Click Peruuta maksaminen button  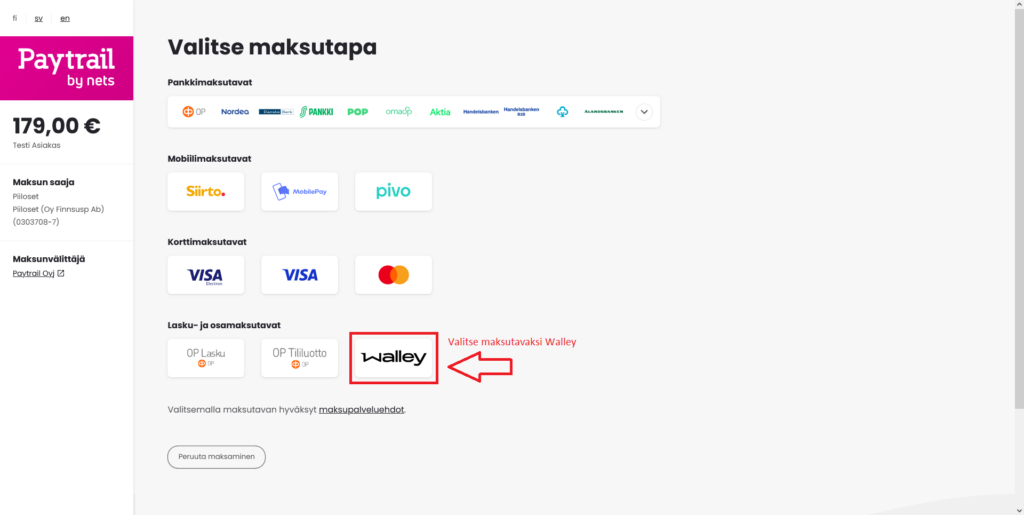tap(216, 457)
